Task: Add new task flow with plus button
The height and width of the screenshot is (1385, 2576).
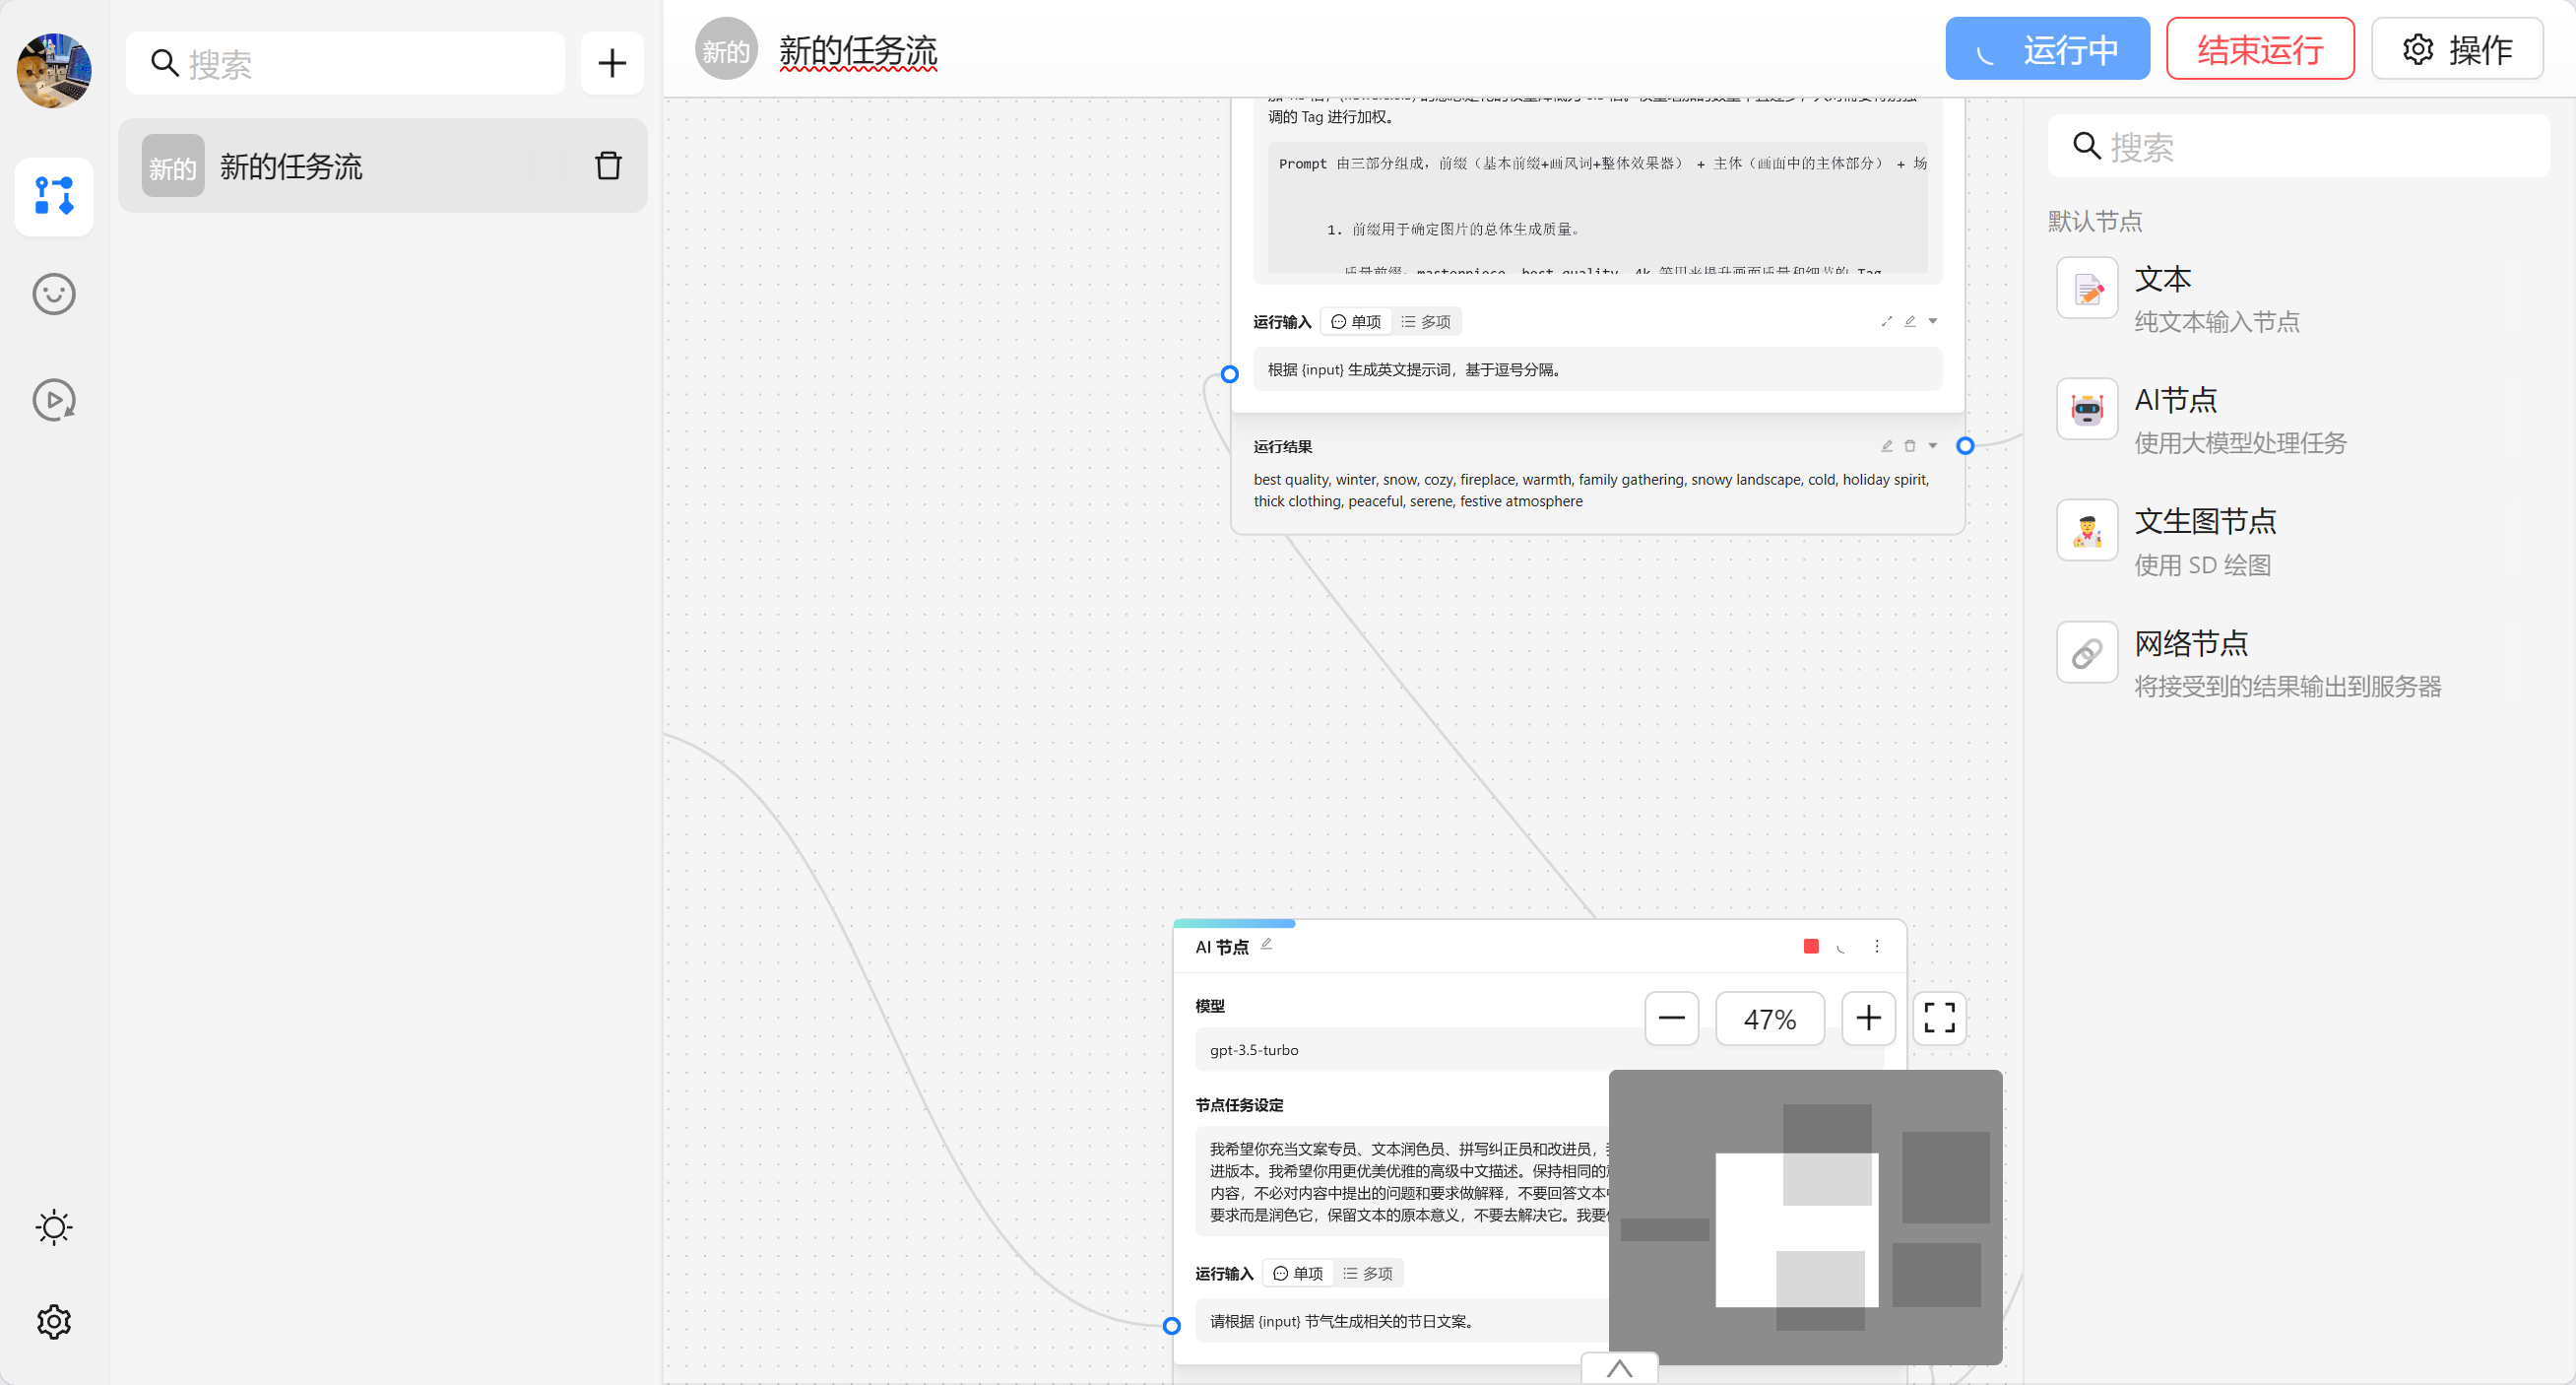Action: (x=612, y=63)
